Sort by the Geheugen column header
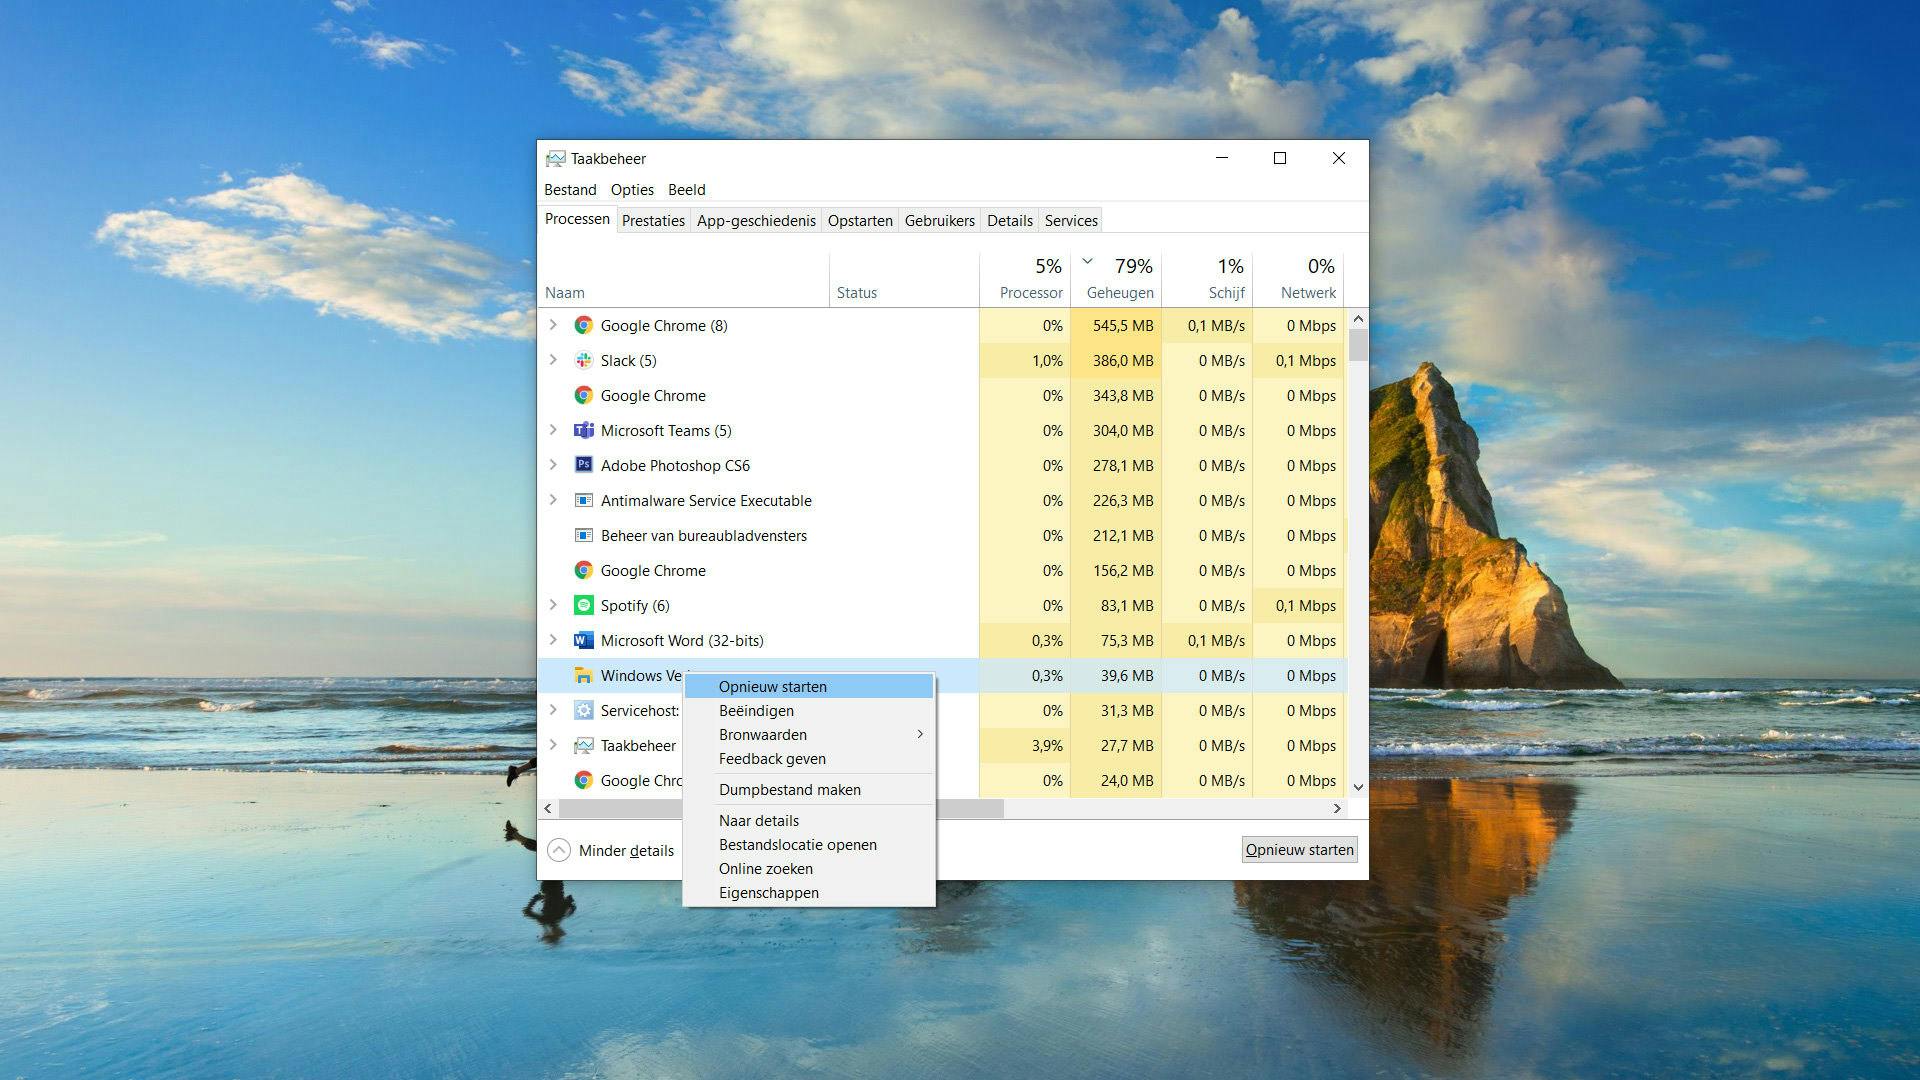The height and width of the screenshot is (1080, 1920). point(1119,293)
